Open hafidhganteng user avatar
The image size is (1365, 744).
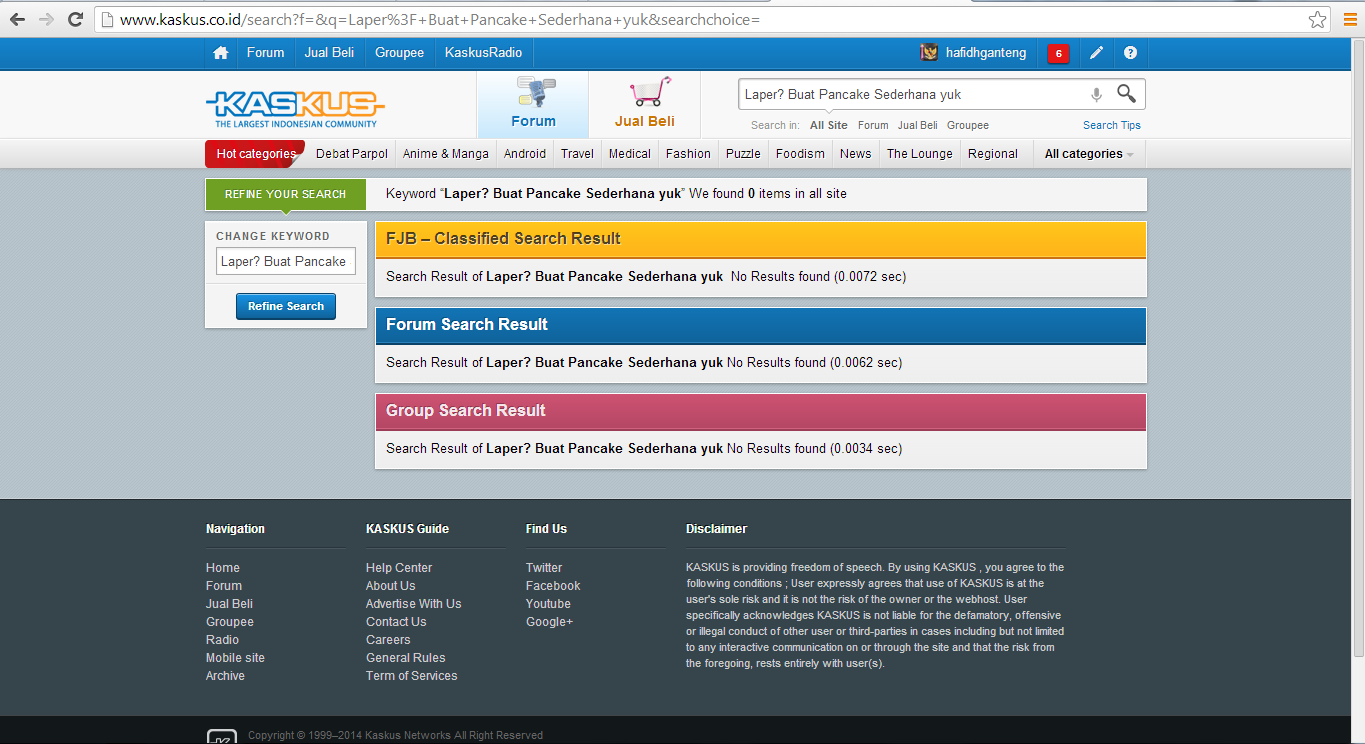click(929, 53)
